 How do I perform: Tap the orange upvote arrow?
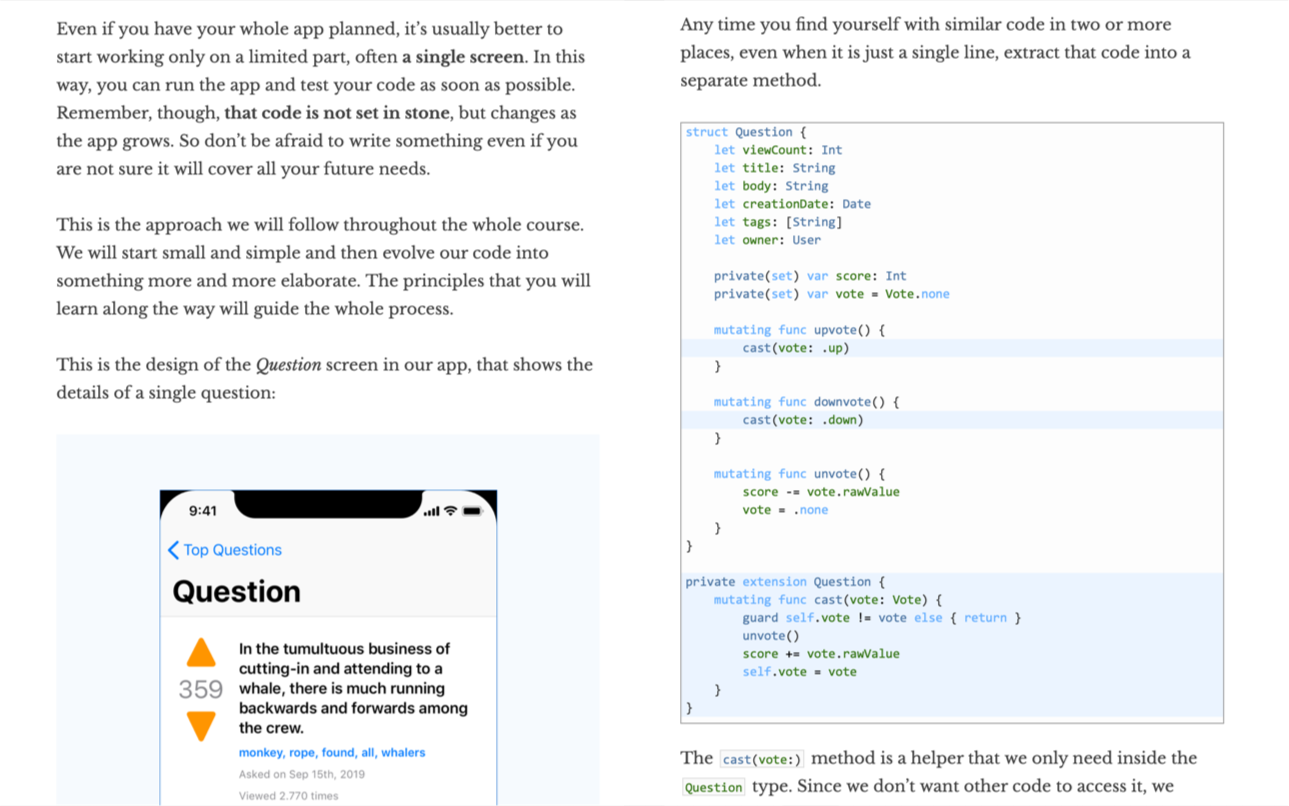(x=201, y=653)
